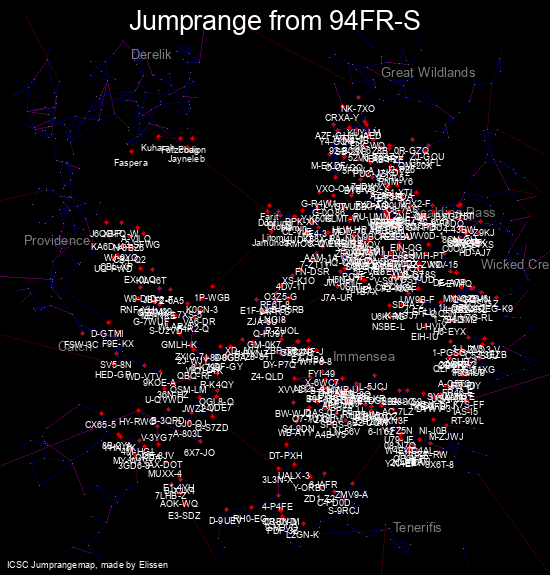
Task: Select the Providence region label
Action: pyautogui.click(x=57, y=241)
